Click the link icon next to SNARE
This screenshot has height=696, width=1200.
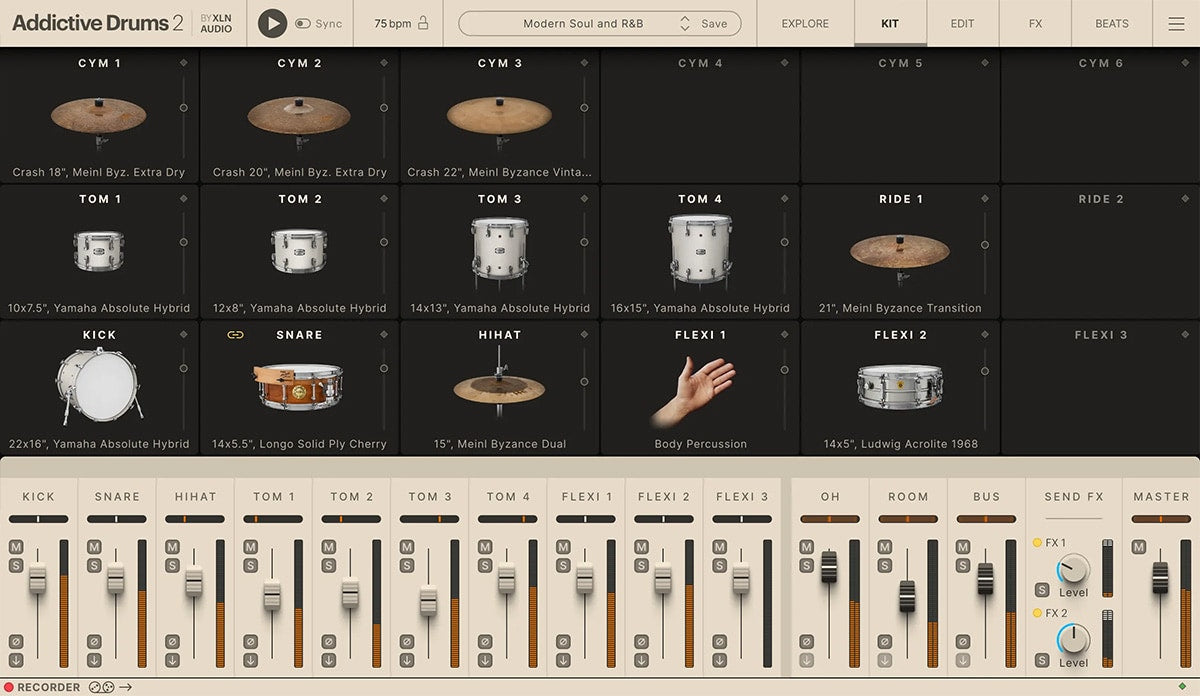point(235,335)
